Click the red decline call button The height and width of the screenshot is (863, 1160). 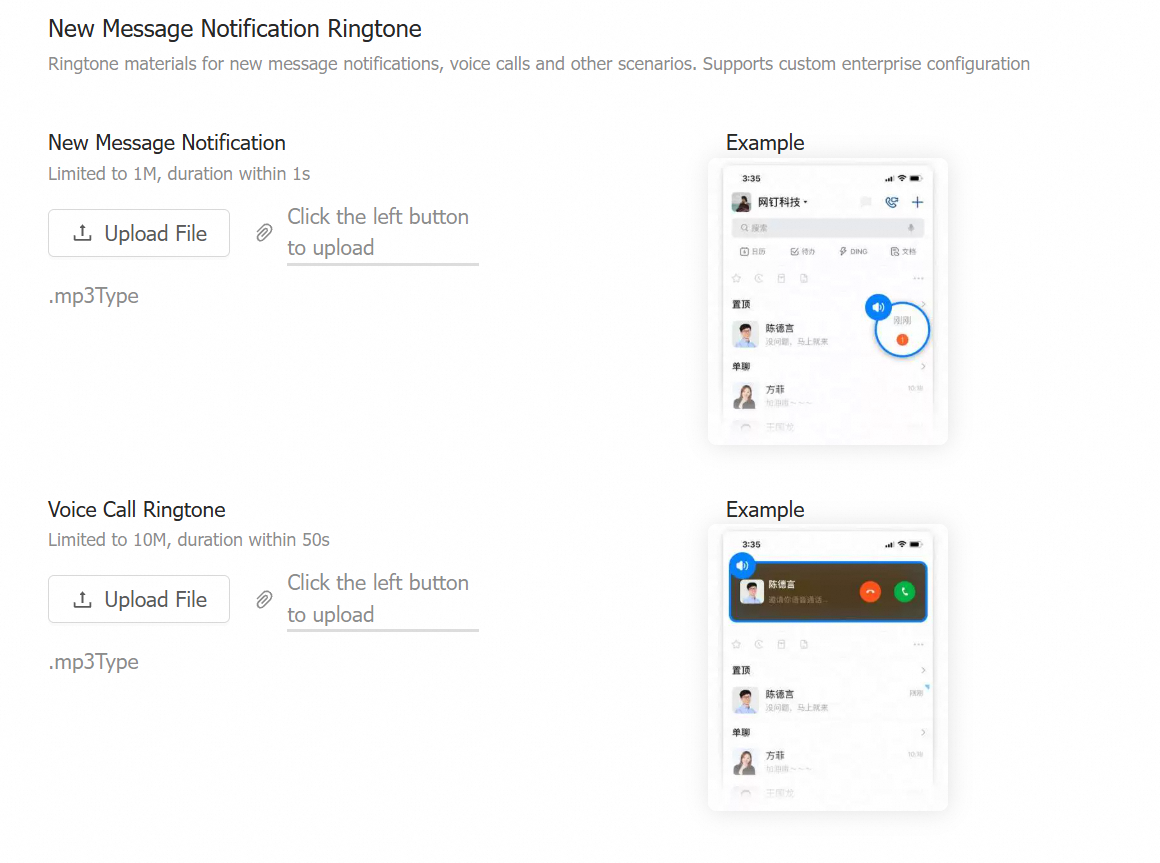[x=871, y=592]
